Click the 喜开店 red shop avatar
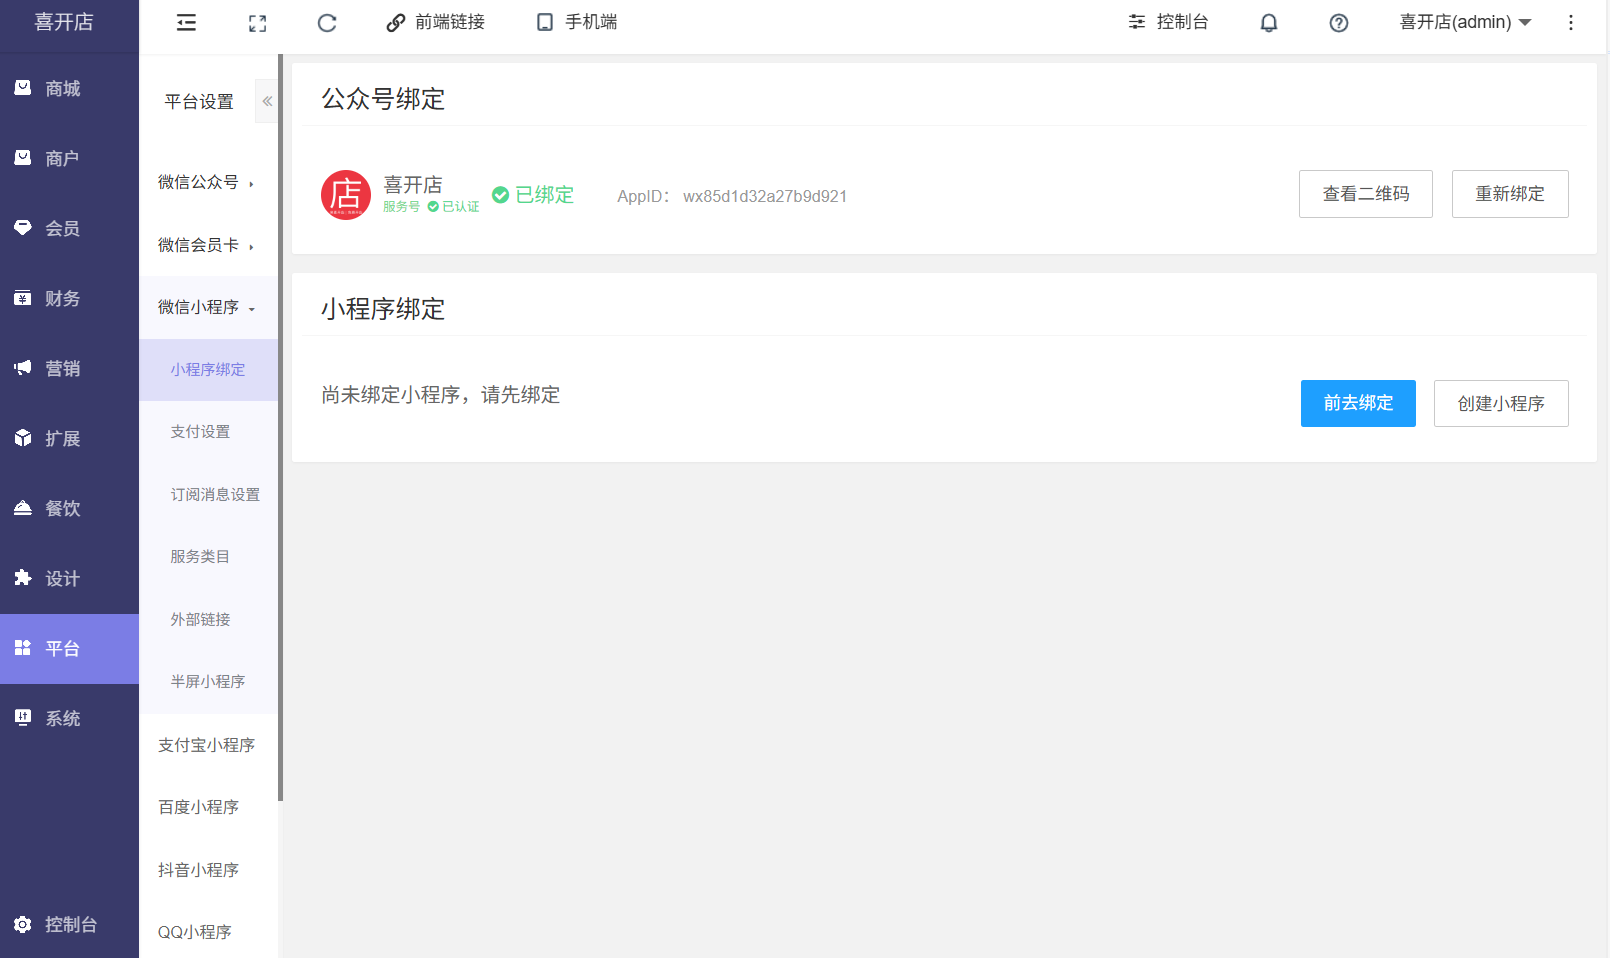The height and width of the screenshot is (958, 1610). point(346,195)
